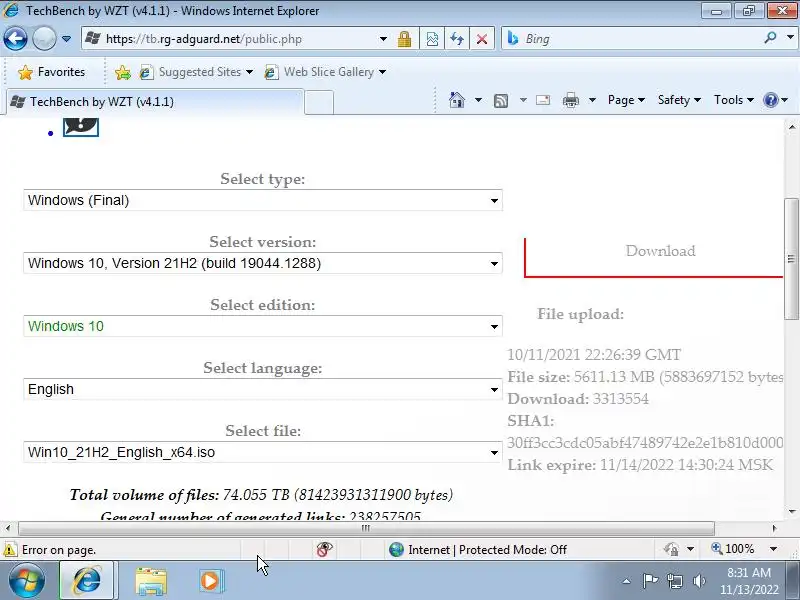Image resolution: width=800 pixels, height=600 pixels.
Task: Open the Tools menu
Action: [734, 100]
